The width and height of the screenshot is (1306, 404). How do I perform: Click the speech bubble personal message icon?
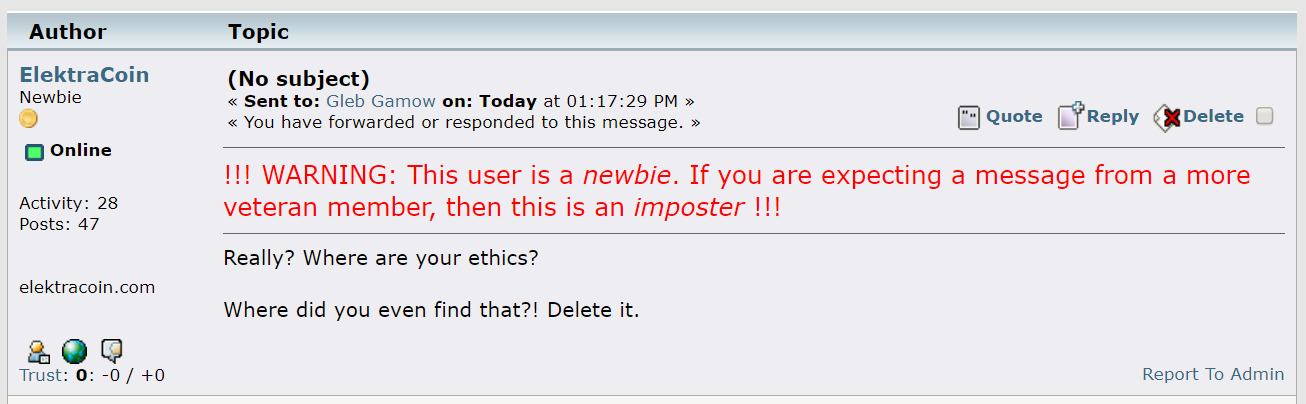coord(112,351)
